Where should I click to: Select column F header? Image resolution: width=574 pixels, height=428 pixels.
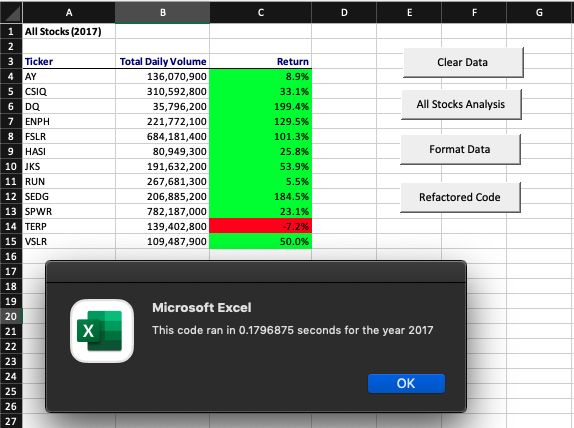pyautogui.click(x=474, y=12)
